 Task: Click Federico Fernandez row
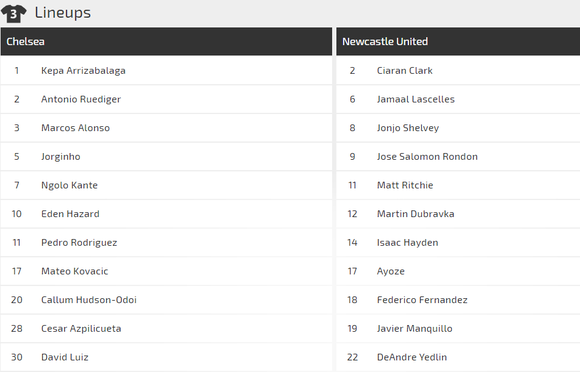click(x=458, y=300)
